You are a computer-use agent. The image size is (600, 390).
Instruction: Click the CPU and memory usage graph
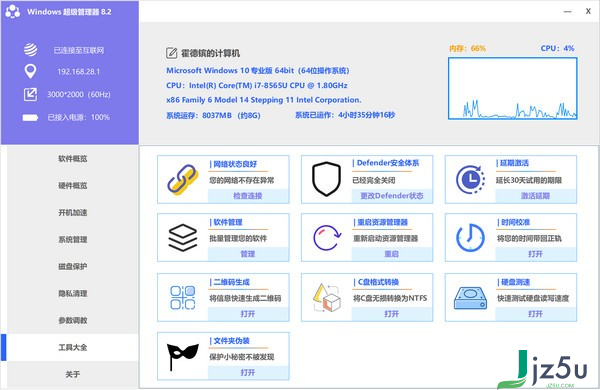click(x=512, y=88)
